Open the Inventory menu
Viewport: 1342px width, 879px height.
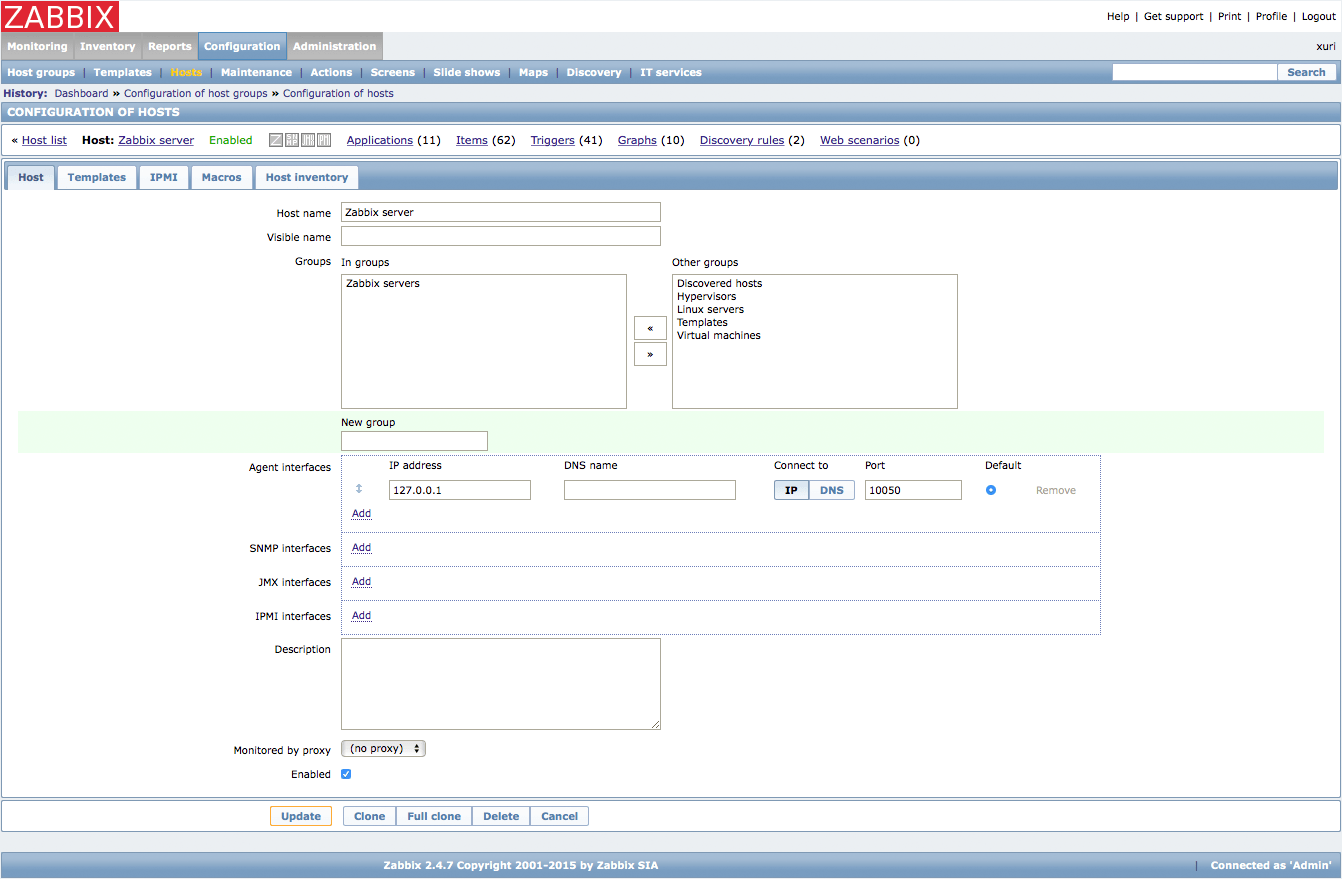click(107, 46)
